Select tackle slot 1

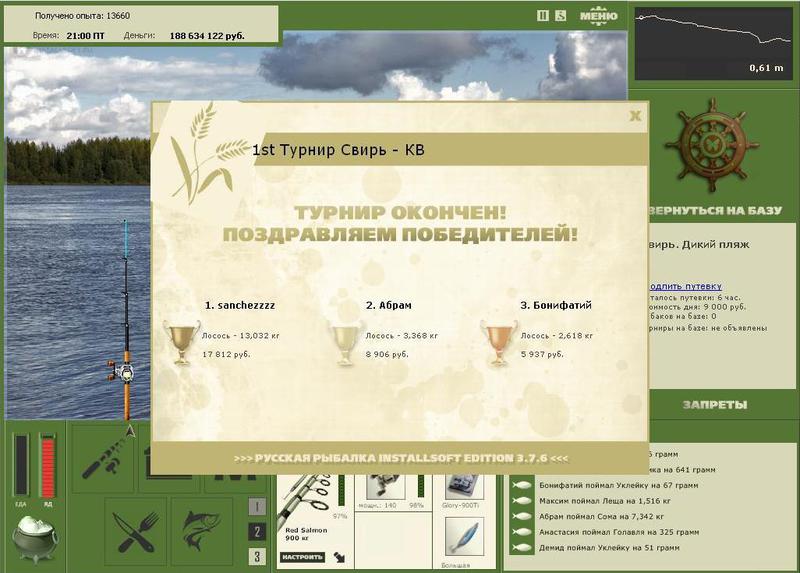tap(257, 507)
